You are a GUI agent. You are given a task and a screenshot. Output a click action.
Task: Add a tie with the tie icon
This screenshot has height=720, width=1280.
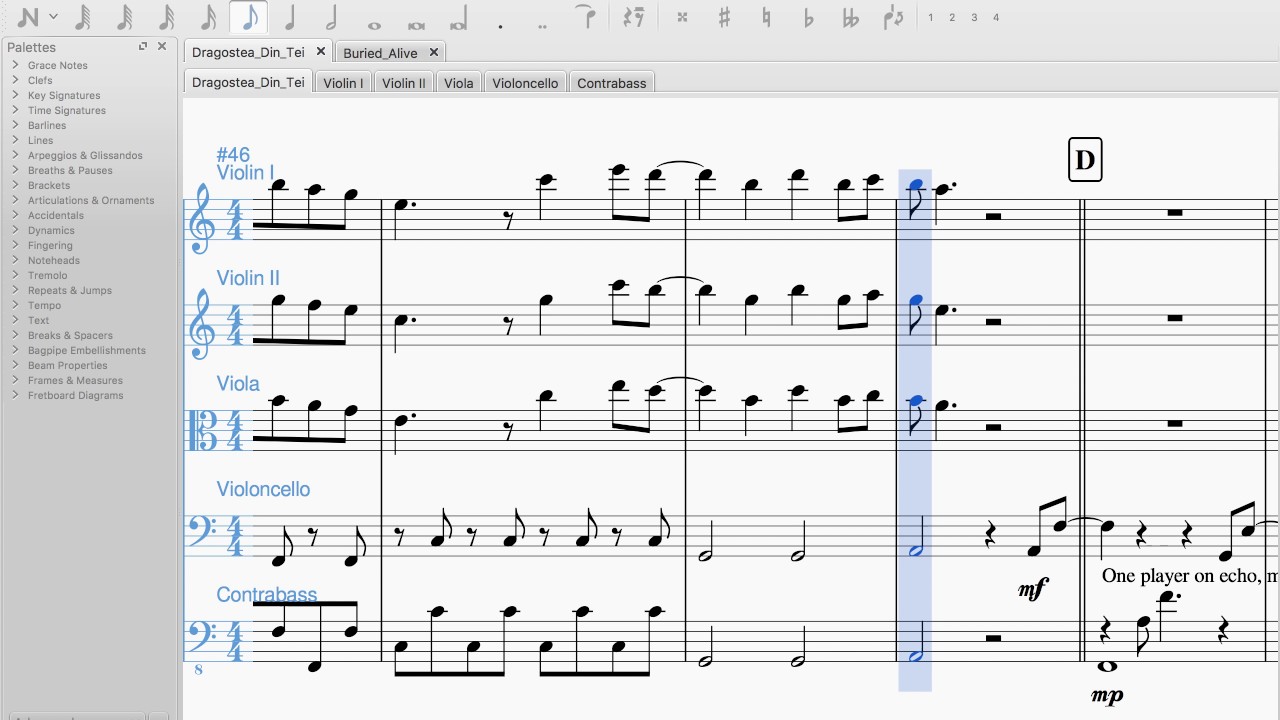pyautogui.click(x=587, y=16)
